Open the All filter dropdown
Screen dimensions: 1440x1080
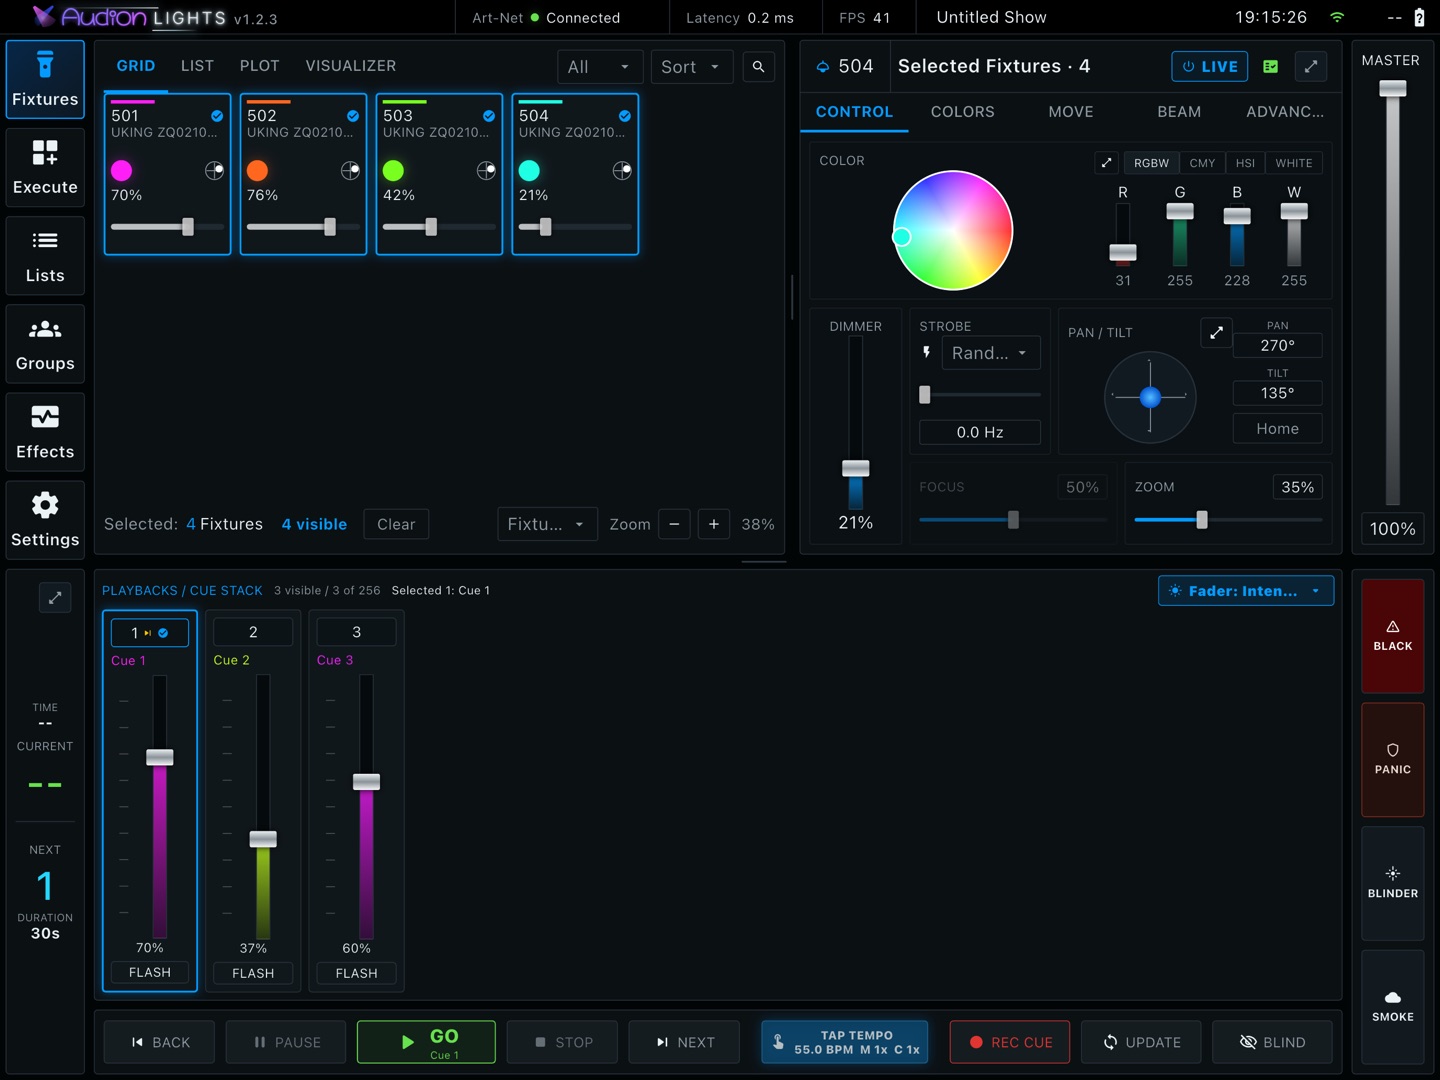point(599,67)
